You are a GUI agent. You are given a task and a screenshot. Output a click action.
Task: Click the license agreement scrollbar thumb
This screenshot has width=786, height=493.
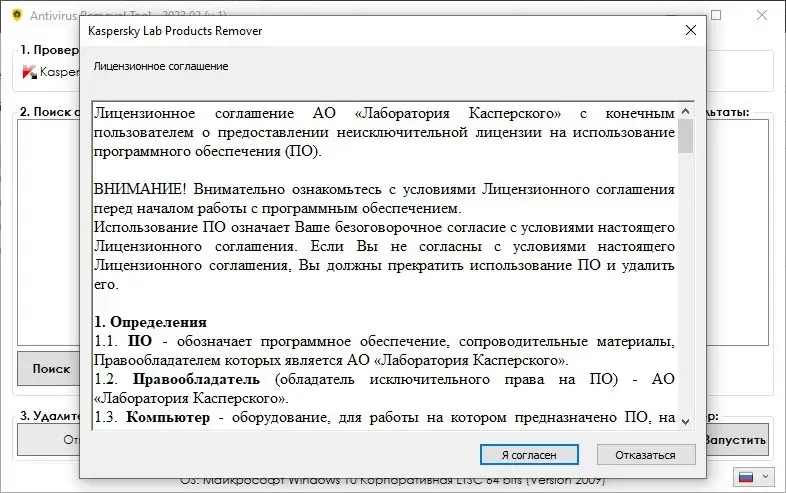coord(686,136)
